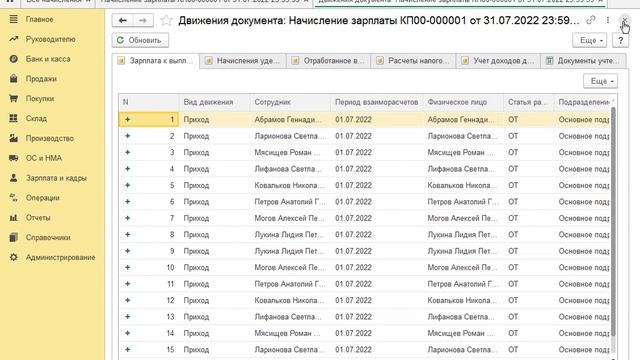Click the Зарплата и кадры person icon
This screenshot has width=640, height=360.
[13, 178]
